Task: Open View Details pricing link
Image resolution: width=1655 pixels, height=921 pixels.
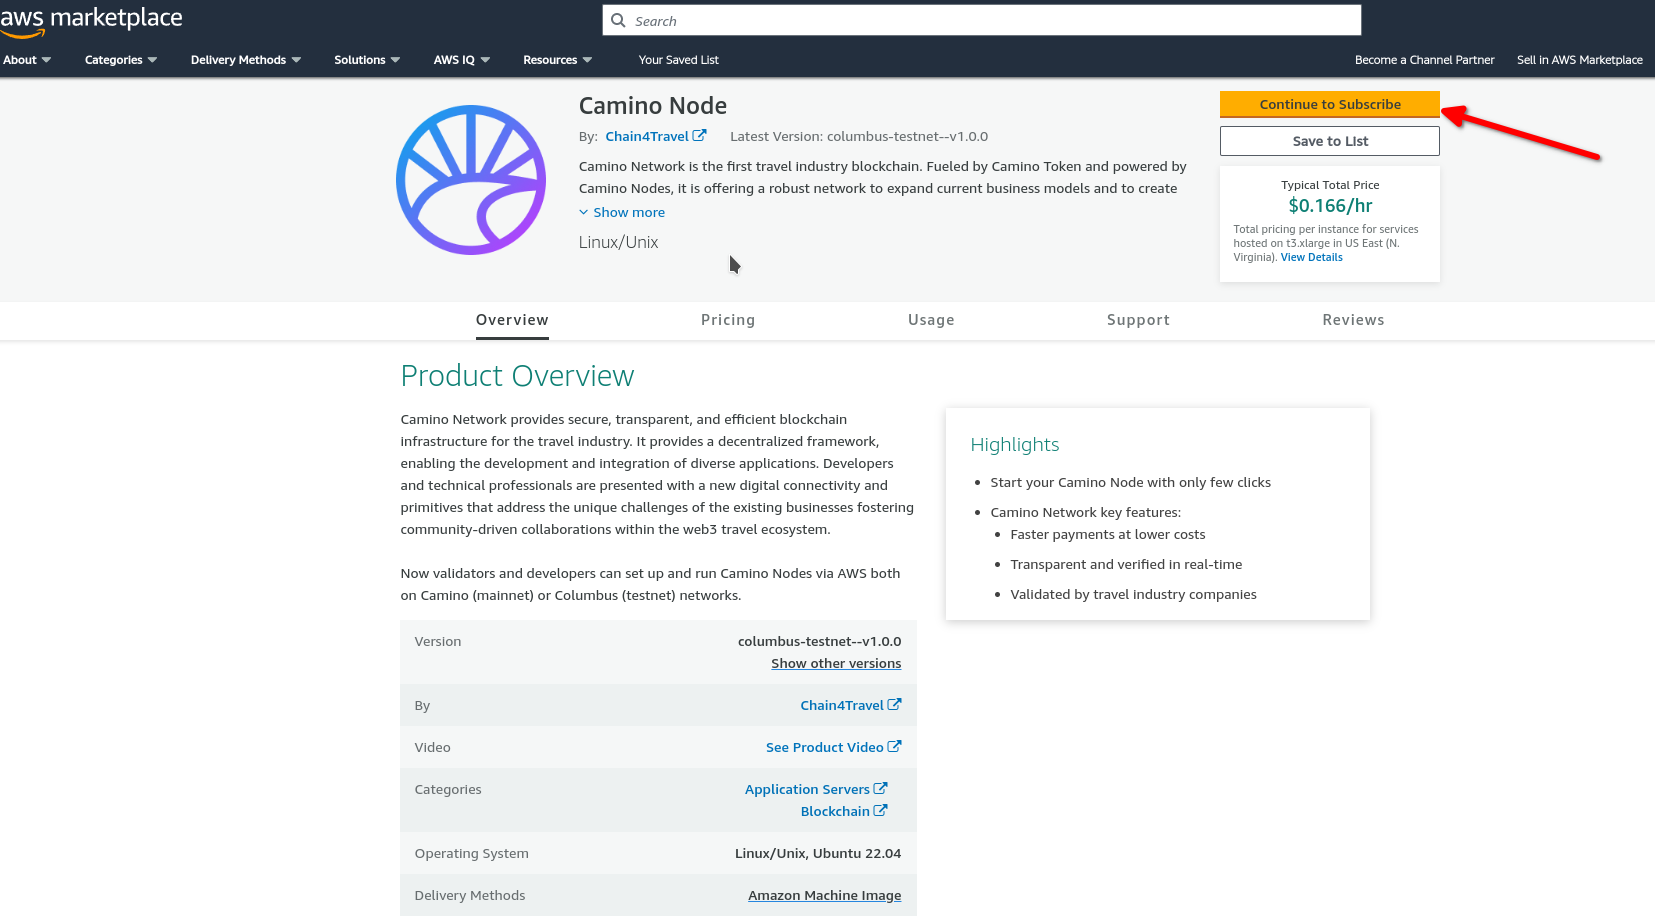Action: (1311, 257)
